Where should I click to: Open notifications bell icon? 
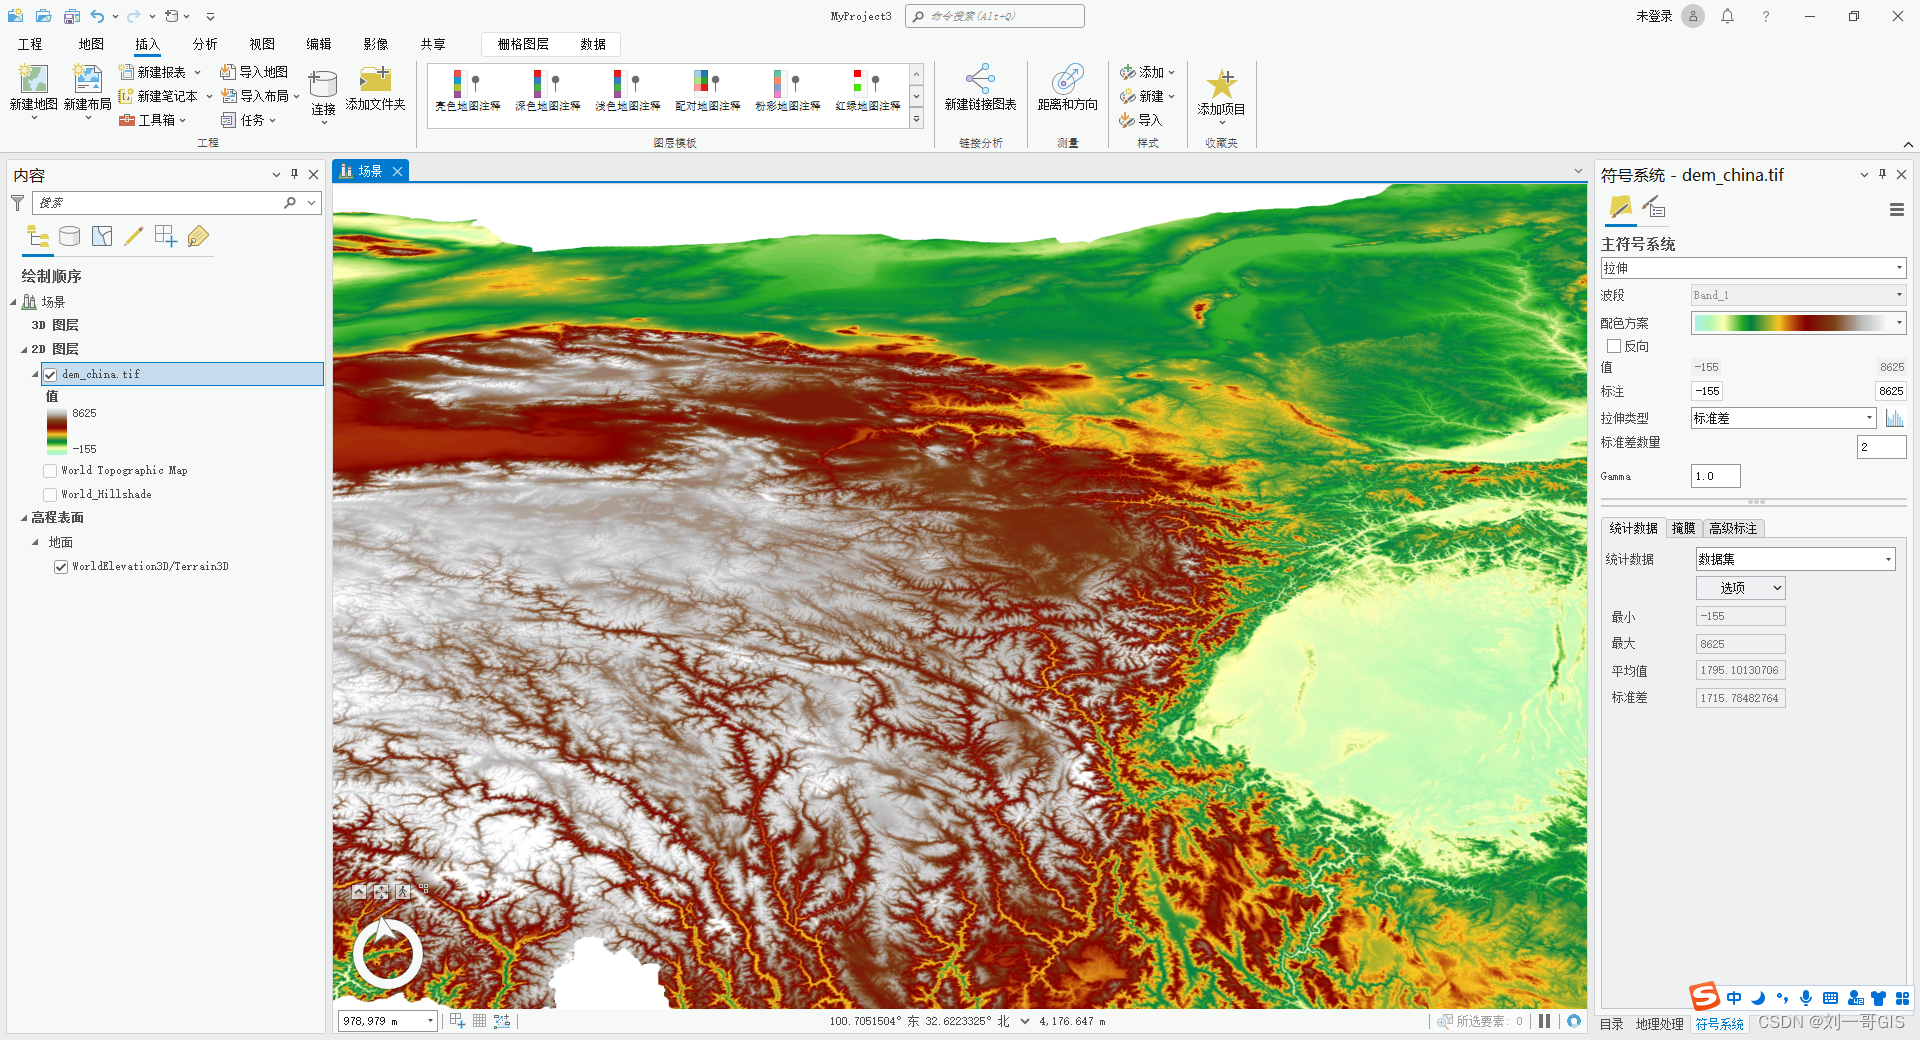click(x=1727, y=16)
